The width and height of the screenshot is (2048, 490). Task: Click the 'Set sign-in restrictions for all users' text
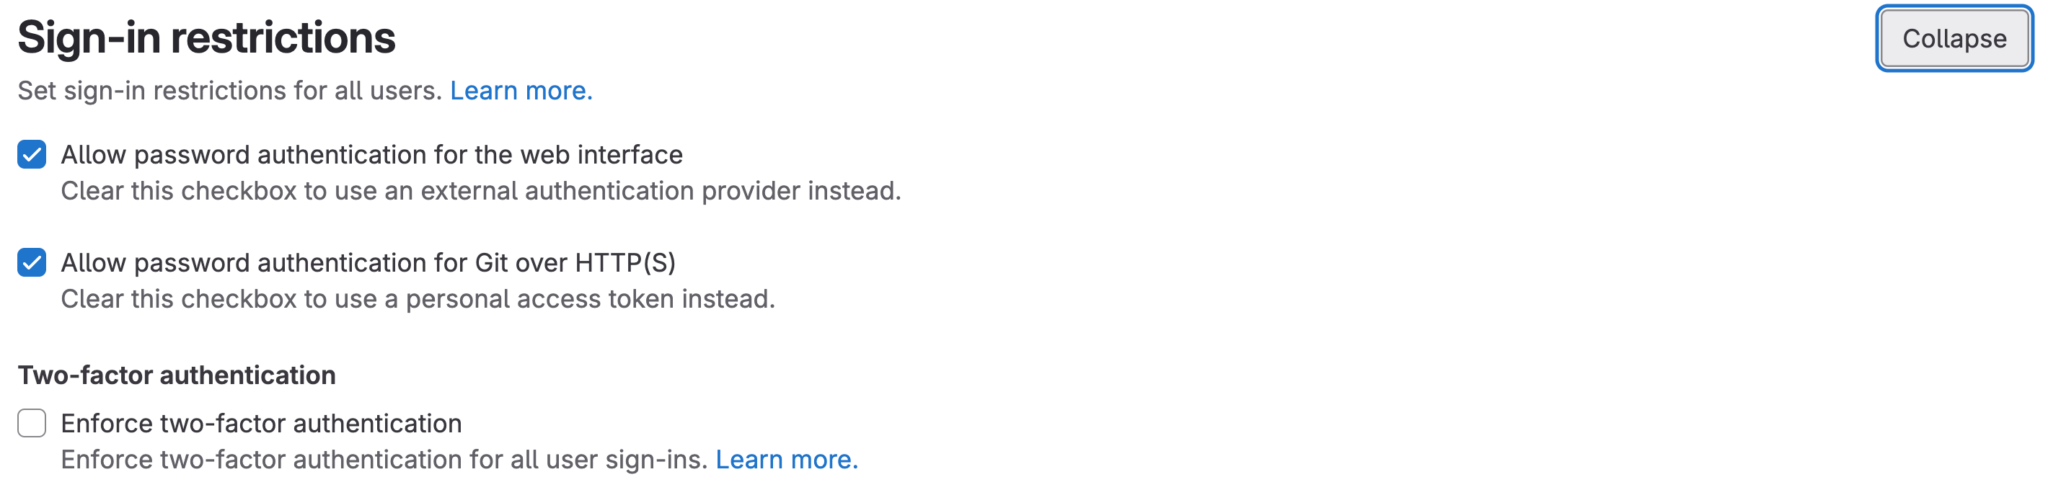click(230, 91)
